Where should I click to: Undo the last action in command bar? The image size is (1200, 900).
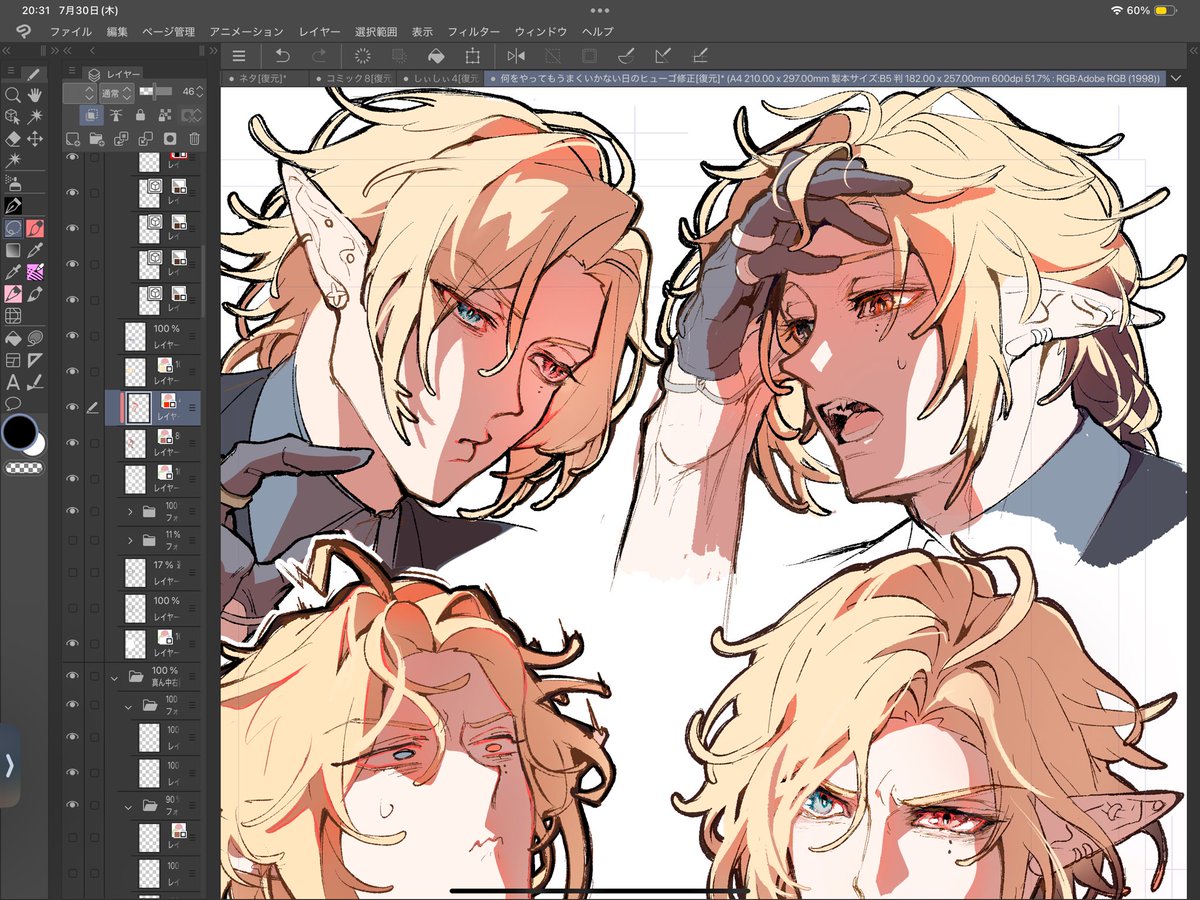tap(281, 57)
